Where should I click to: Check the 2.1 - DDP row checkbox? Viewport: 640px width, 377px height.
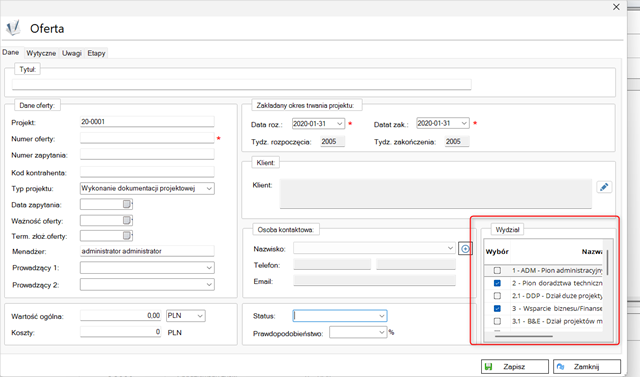click(x=497, y=296)
